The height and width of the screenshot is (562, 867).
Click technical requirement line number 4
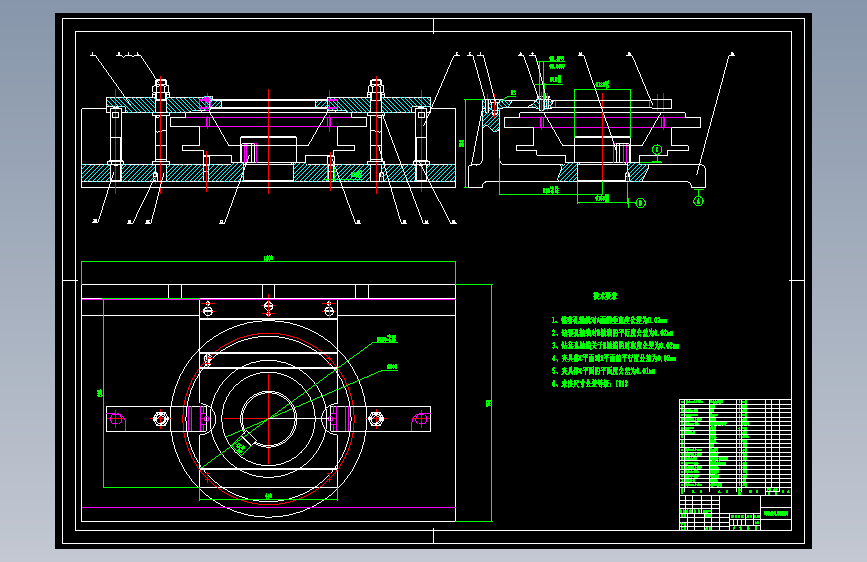[614, 358]
